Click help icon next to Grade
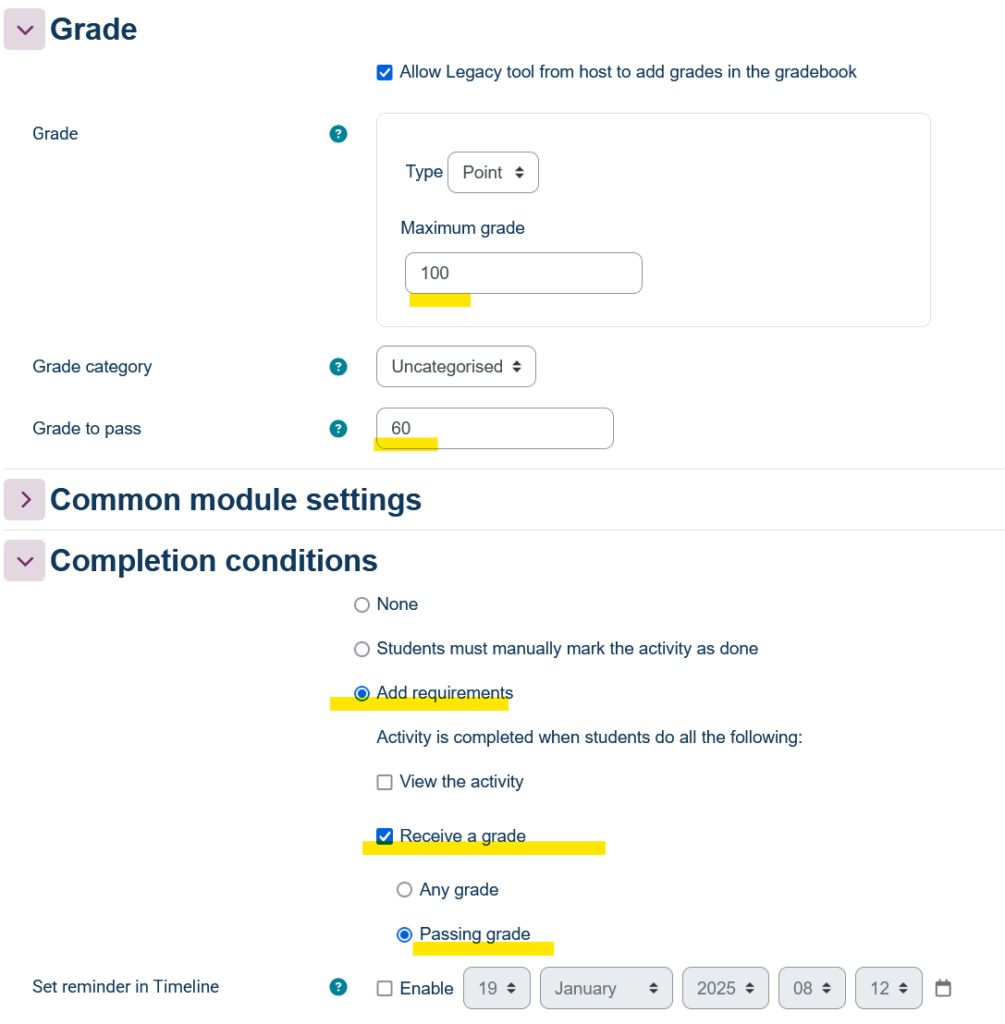The image size is (1005, 1024). (x=338, y=134)
